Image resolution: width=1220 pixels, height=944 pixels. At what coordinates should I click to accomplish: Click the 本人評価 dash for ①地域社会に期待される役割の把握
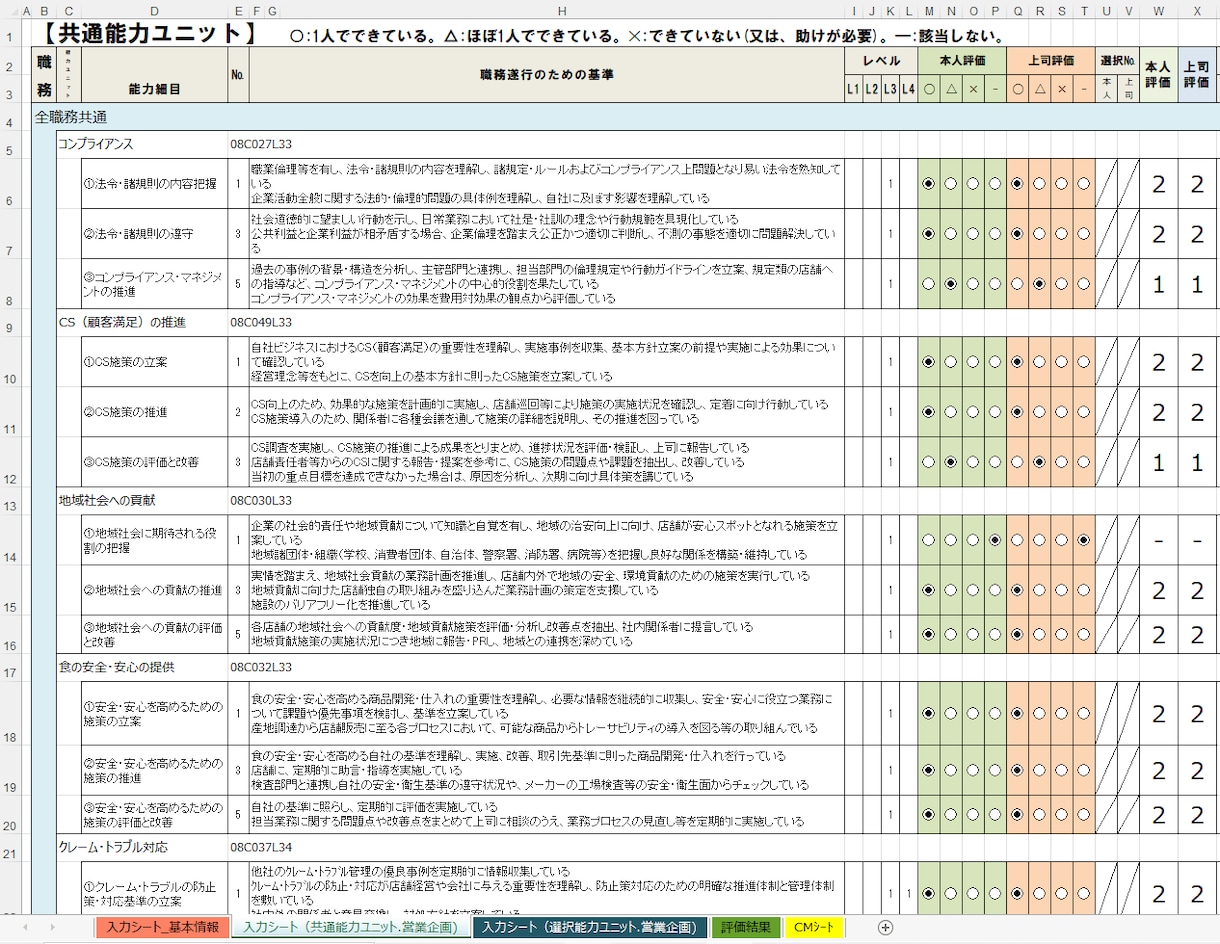coord(1158,541)
